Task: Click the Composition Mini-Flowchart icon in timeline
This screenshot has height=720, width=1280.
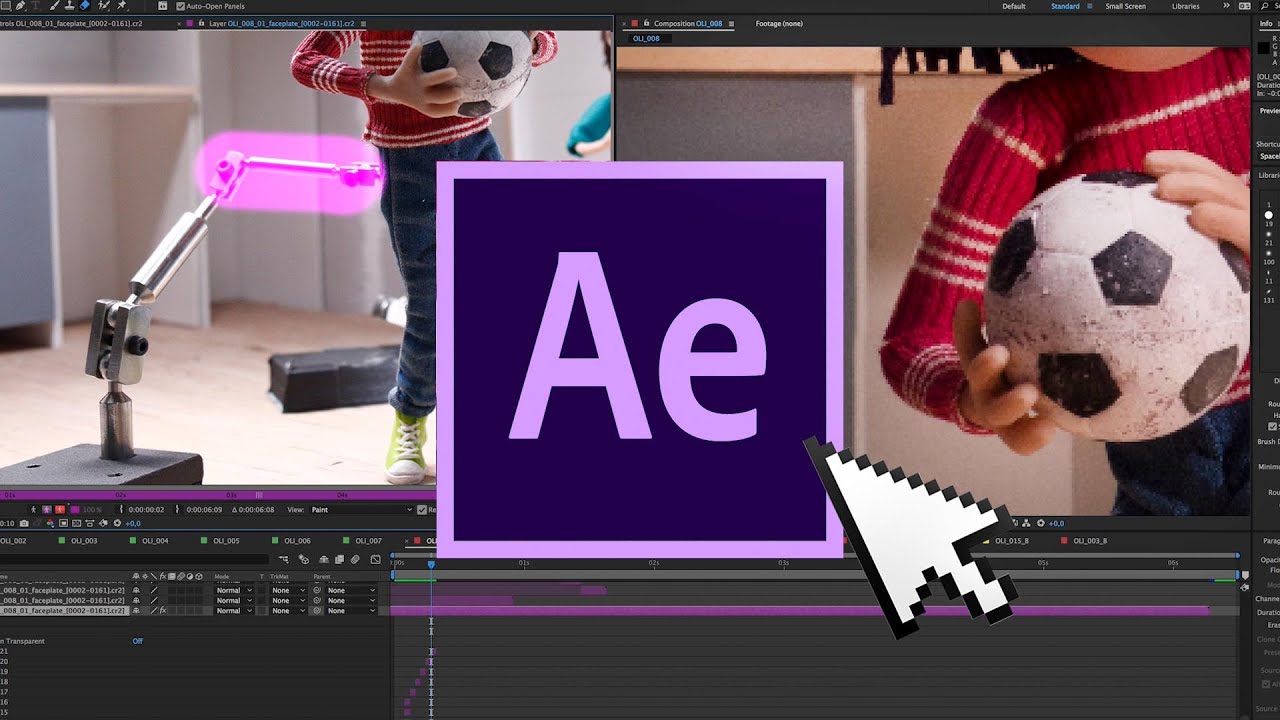Action: [283, 559]
